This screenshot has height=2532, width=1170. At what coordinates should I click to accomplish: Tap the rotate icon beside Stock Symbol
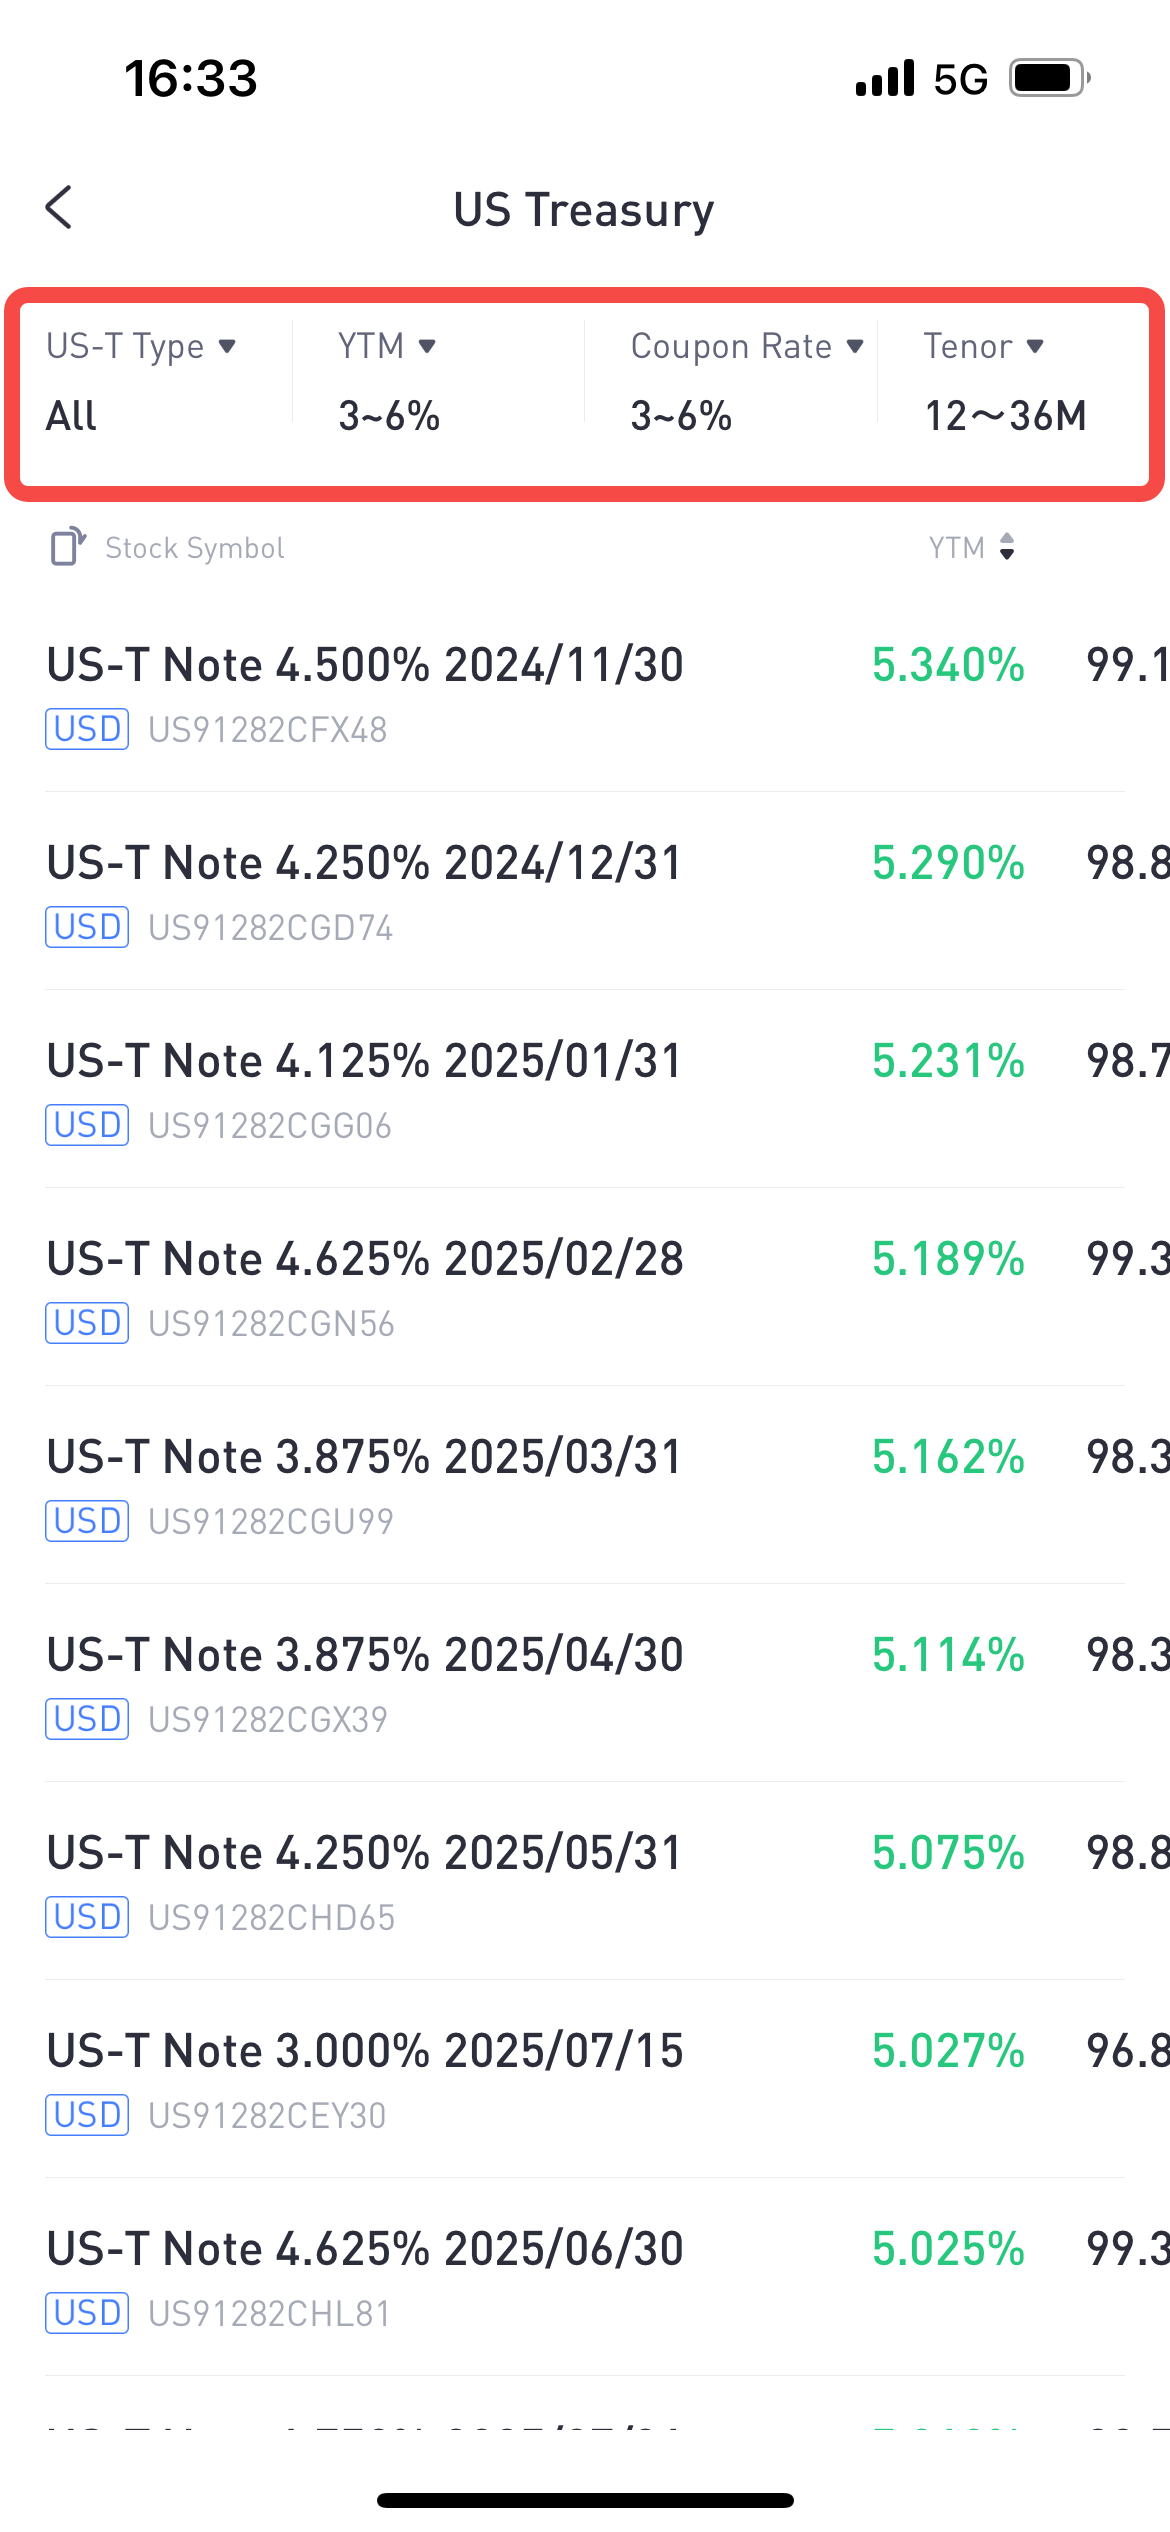[68, 547]
